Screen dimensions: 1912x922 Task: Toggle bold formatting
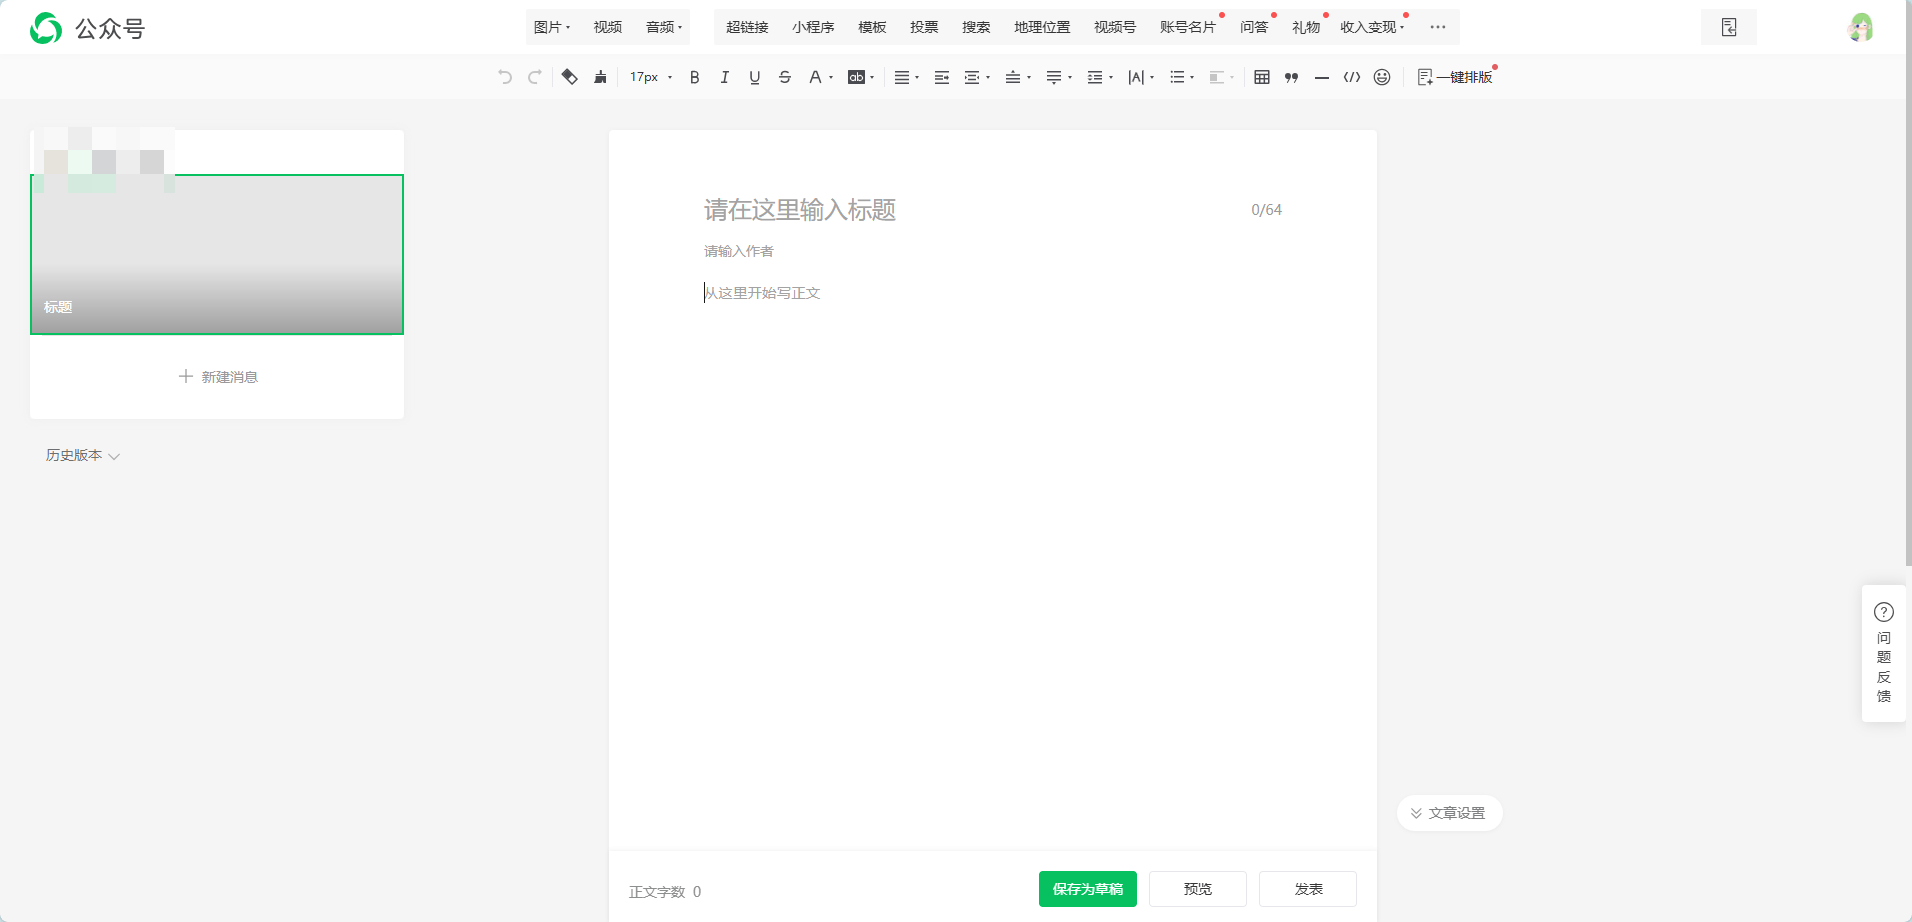694,77
